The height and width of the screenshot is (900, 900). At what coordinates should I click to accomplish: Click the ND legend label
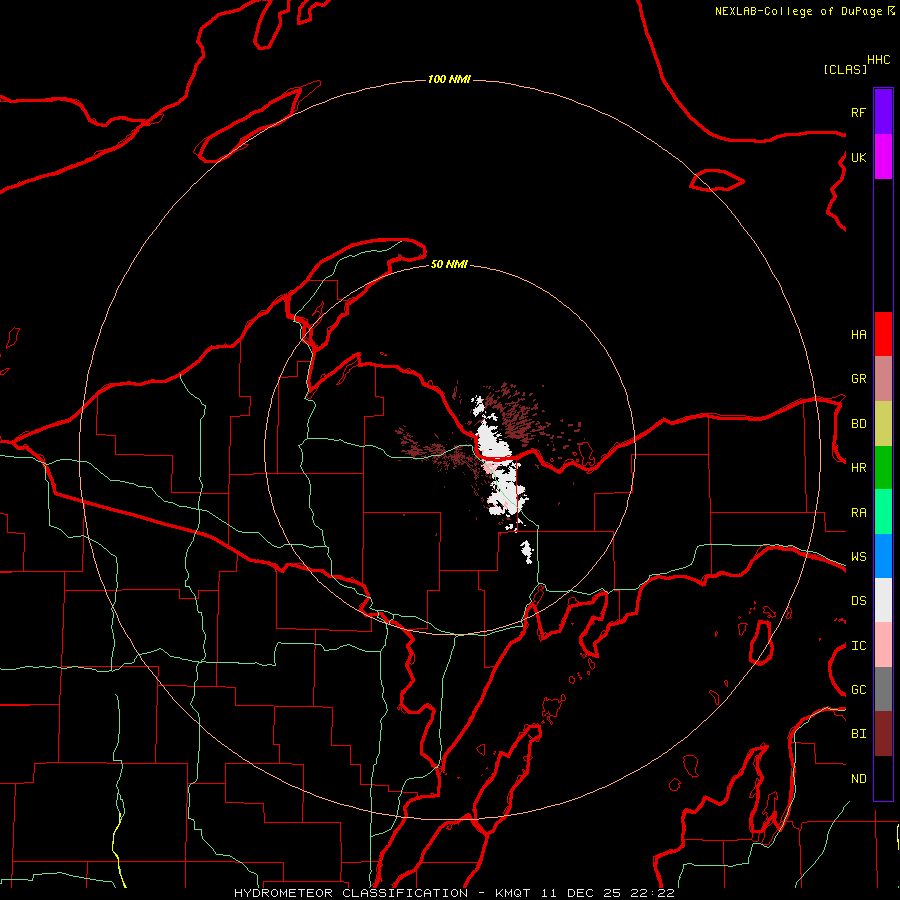click(858, 779)
